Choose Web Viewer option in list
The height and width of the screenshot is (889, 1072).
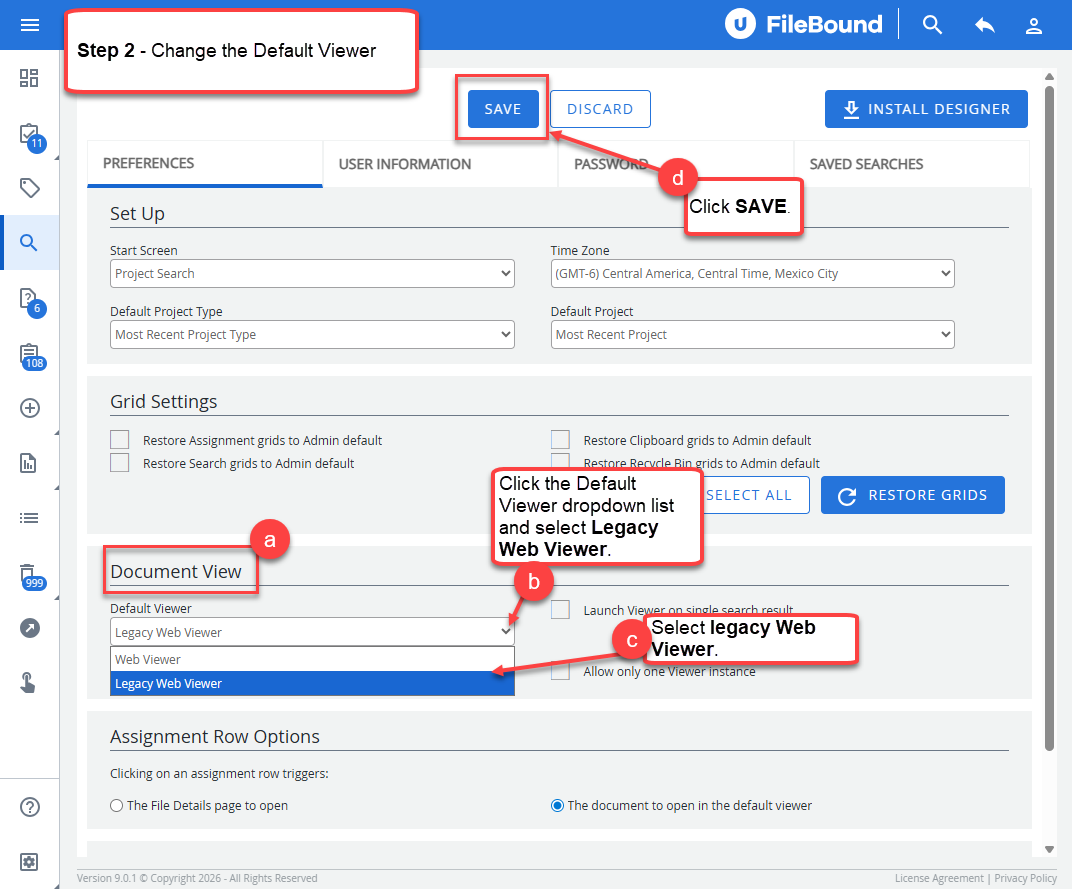[312, 659]
